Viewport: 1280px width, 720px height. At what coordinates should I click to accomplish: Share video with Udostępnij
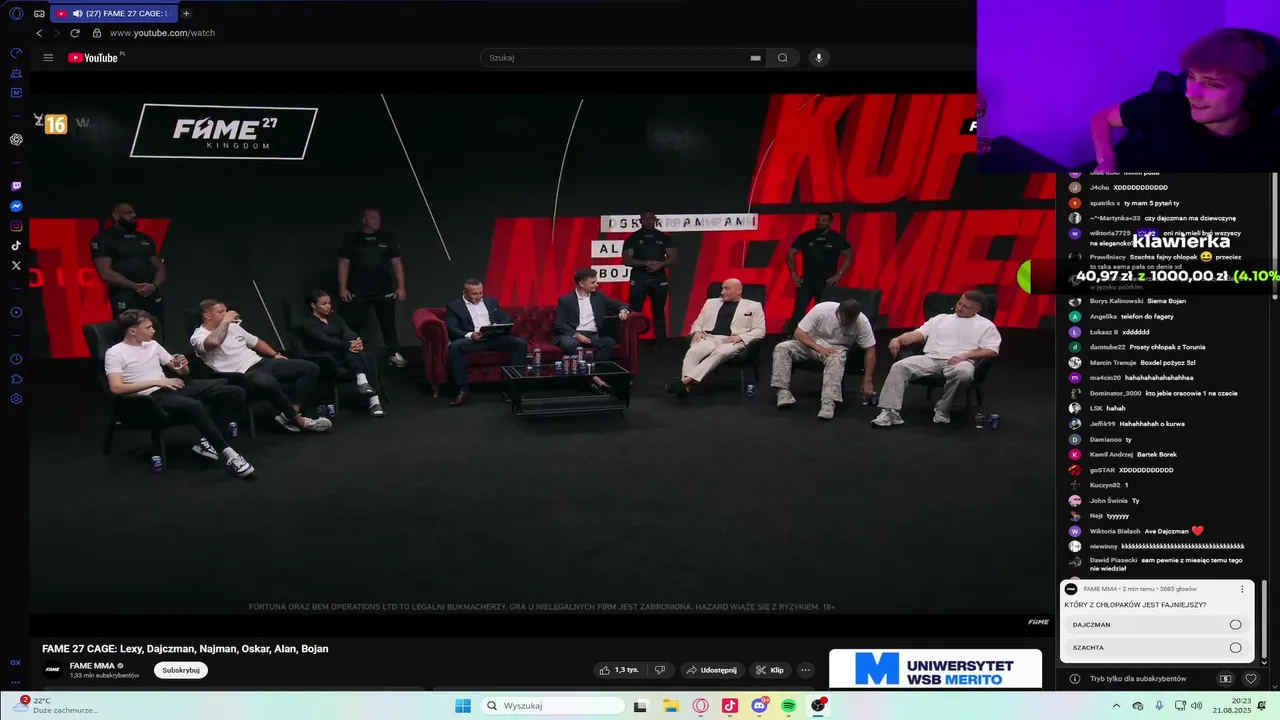click(x=711, y=670)
